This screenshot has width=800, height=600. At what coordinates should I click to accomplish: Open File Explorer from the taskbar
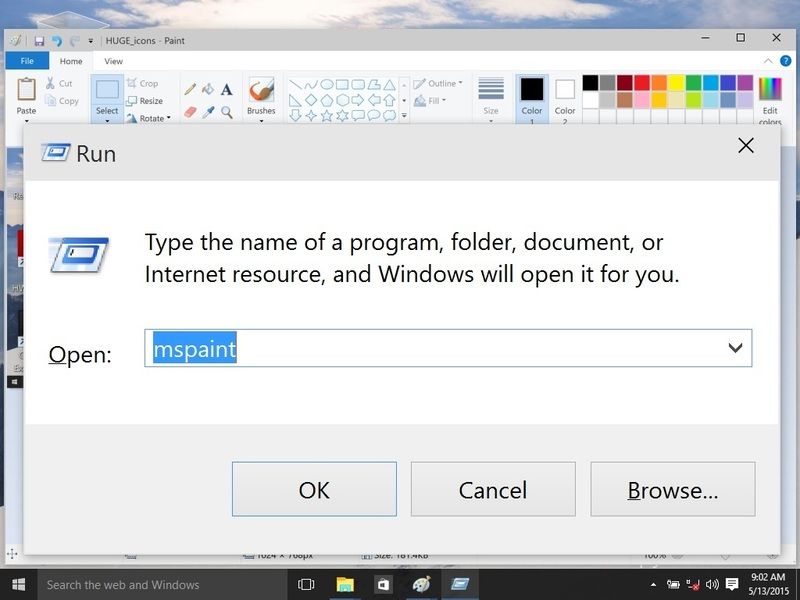pyautogui.click(x=344, y=584)
